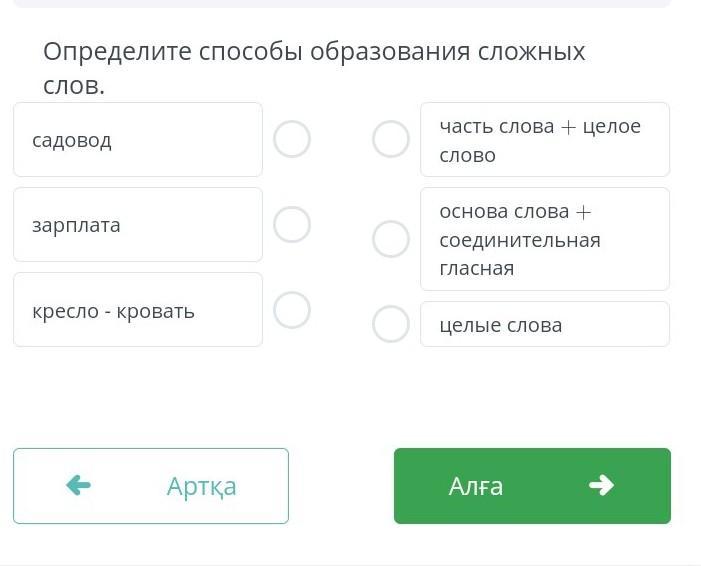Click the left arrow icon beside Артқа
Screen dimensions: 701x566
(x=78, y=486)
